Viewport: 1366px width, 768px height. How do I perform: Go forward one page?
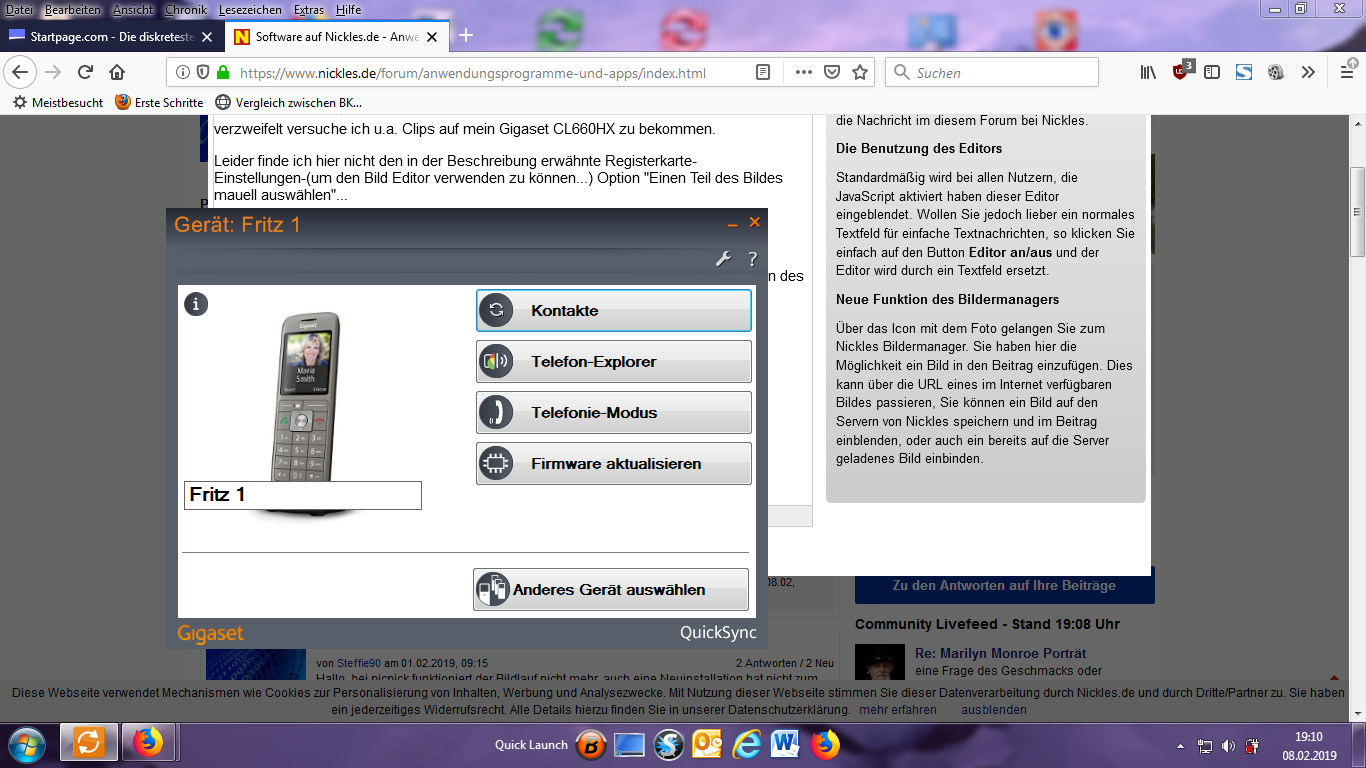tap(53, 72)
